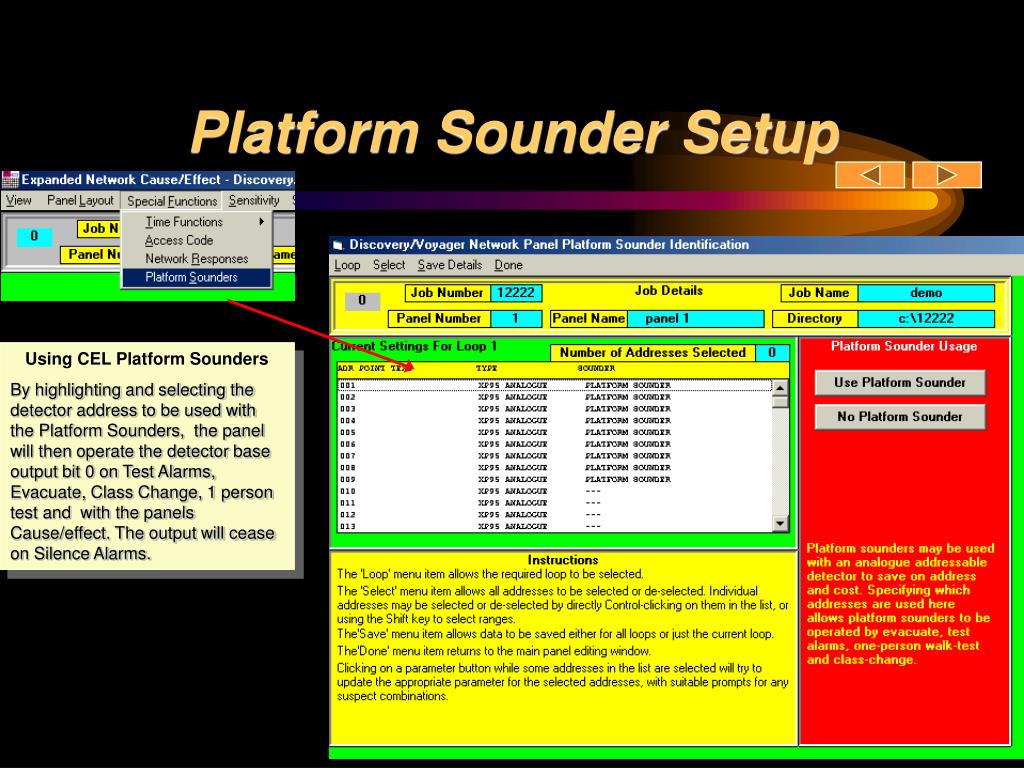Select address 009 row
The height and width of the screenshot is (768, 1024).
click(555, 480)
